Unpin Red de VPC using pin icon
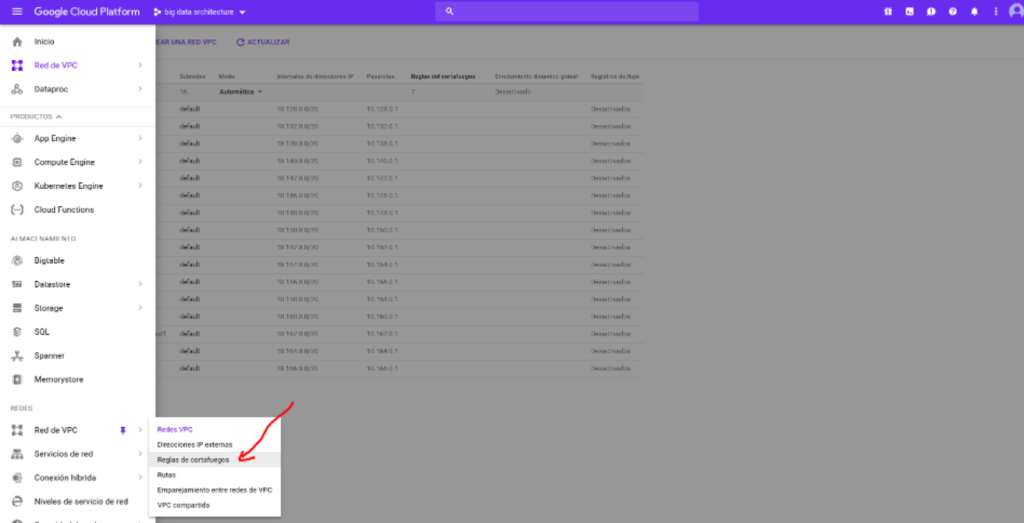The width and height of the screenshot is (1024, 523). click(x=123, y=430)
